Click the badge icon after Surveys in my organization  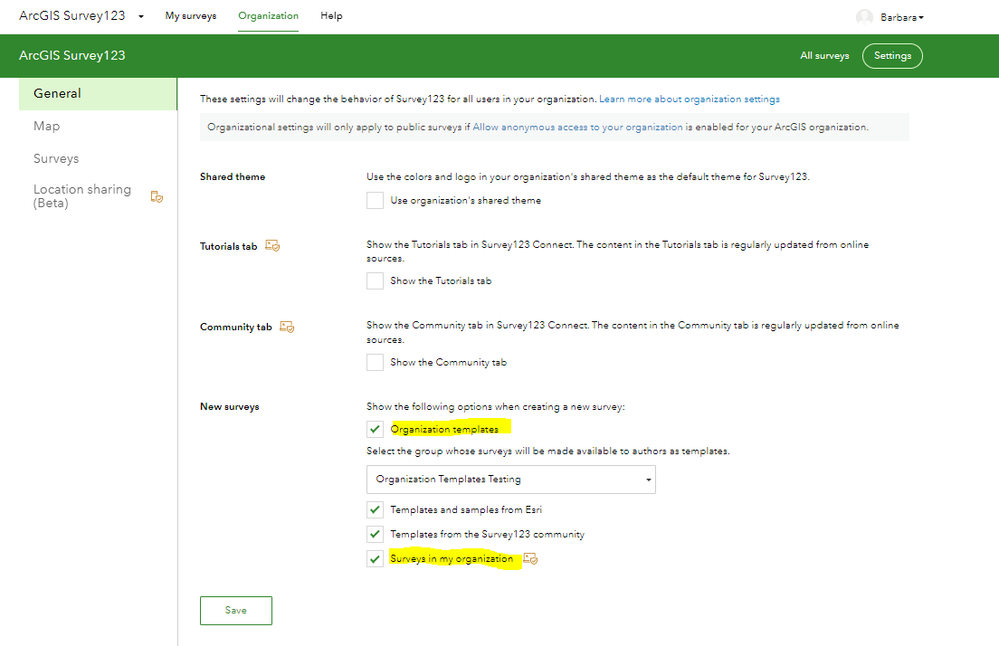531,559
